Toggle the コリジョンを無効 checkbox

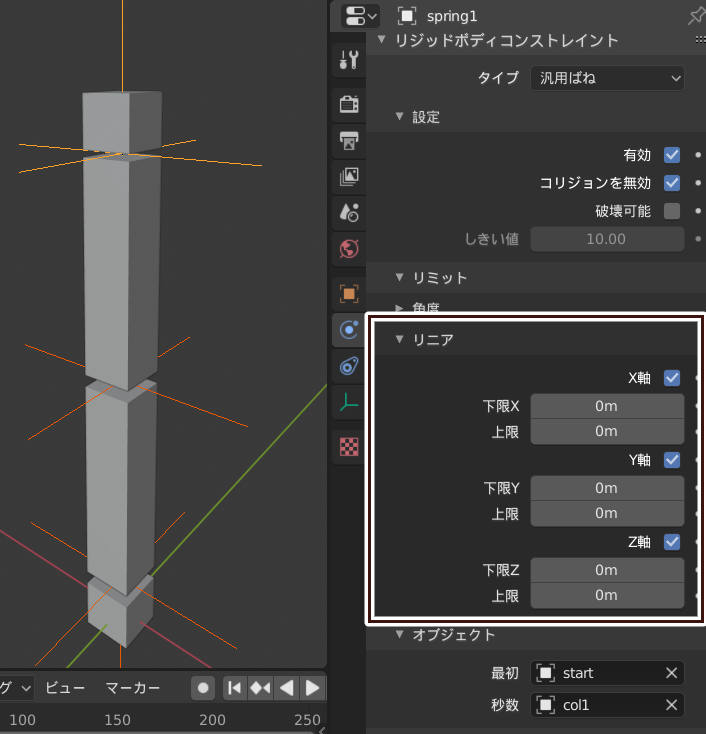click(x=671, y=183)
